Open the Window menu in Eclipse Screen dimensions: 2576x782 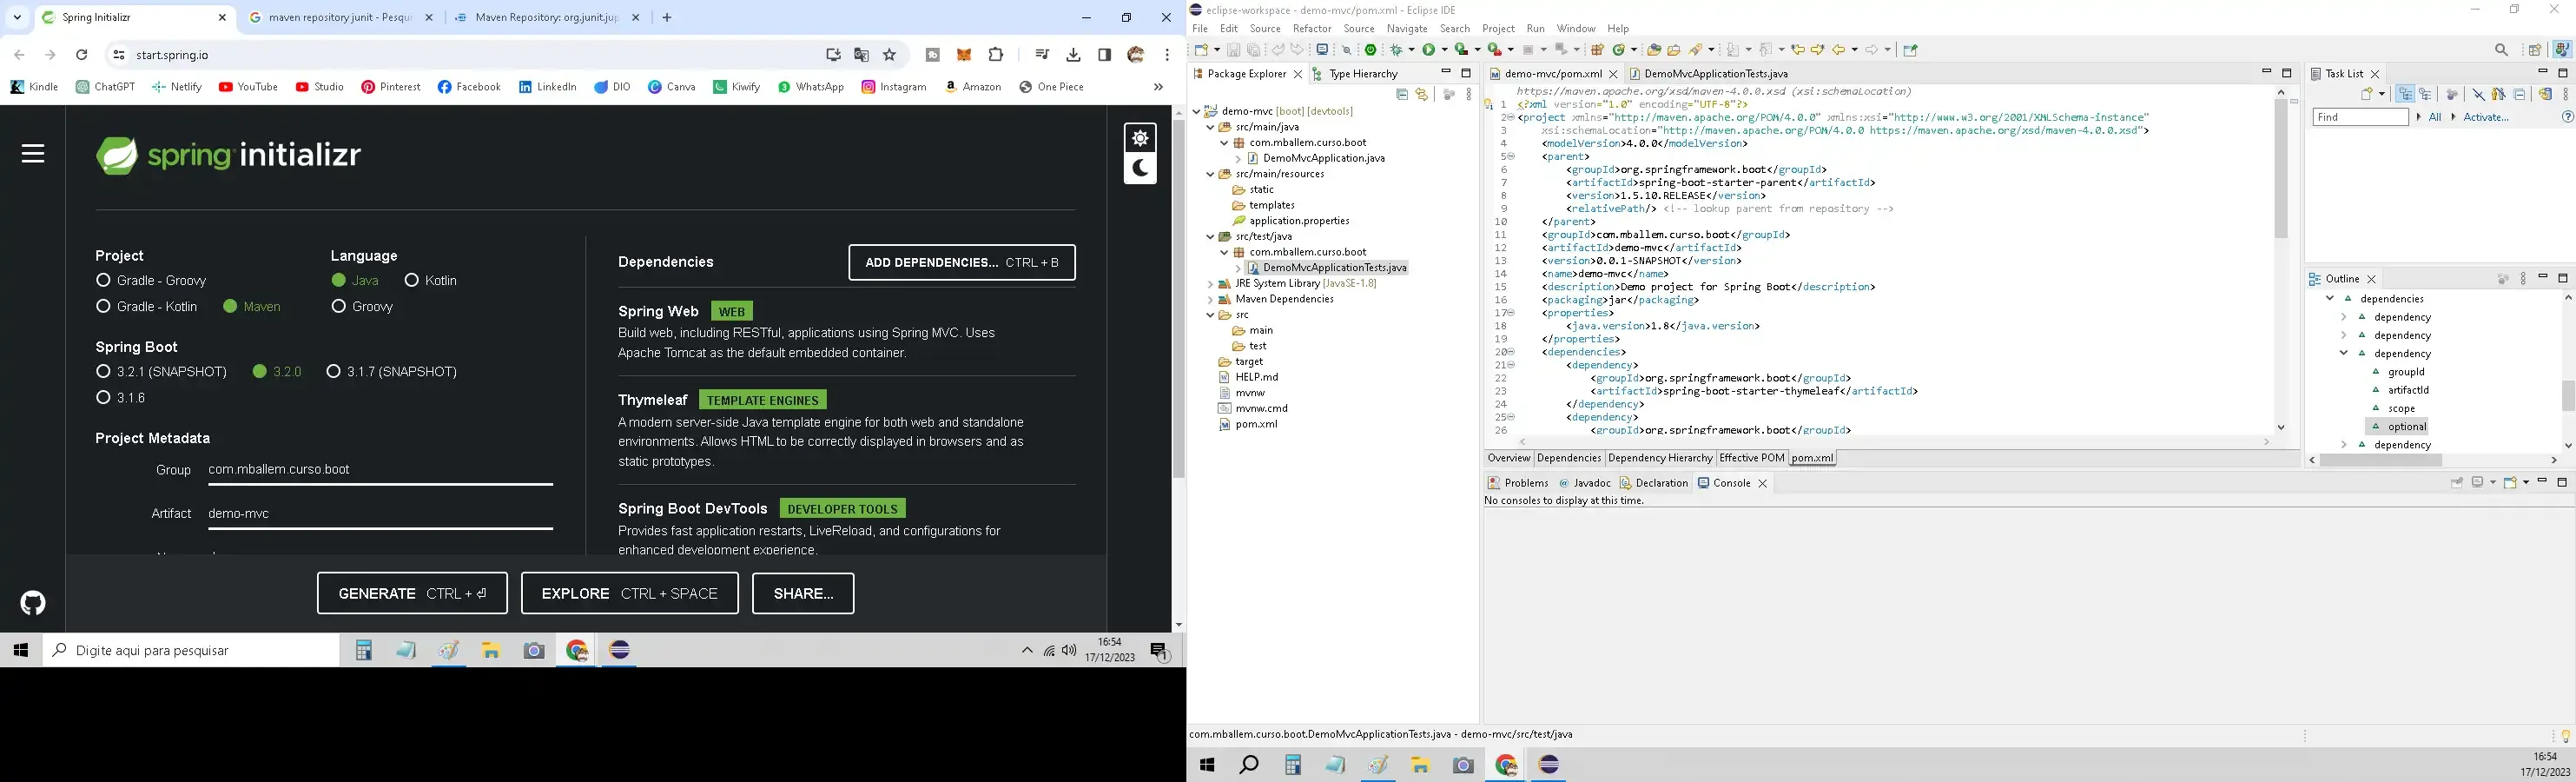(1576, 29)
